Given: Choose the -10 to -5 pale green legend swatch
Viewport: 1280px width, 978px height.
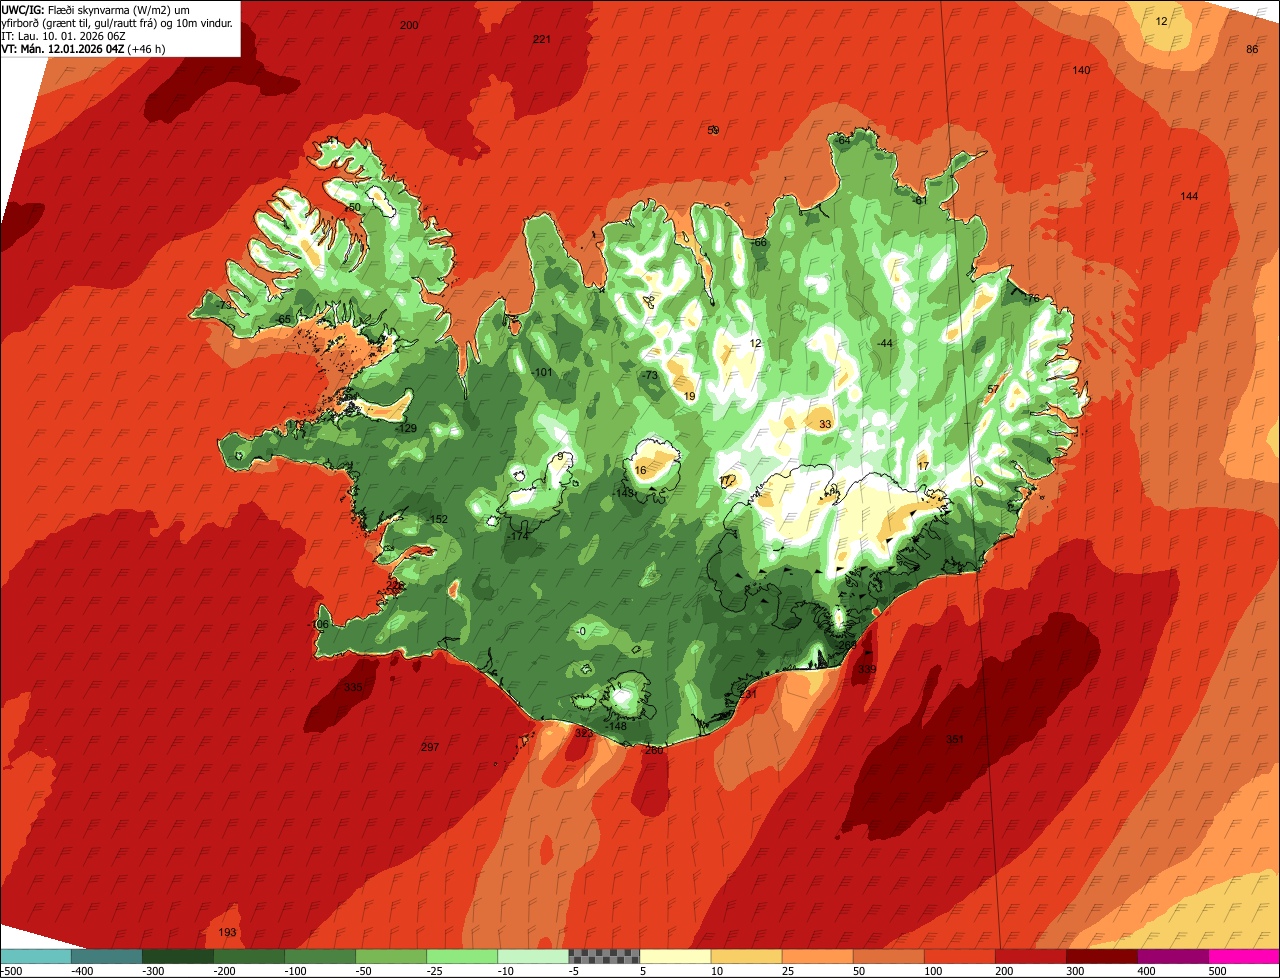Looking at the screenshot, I should point(532,956).
